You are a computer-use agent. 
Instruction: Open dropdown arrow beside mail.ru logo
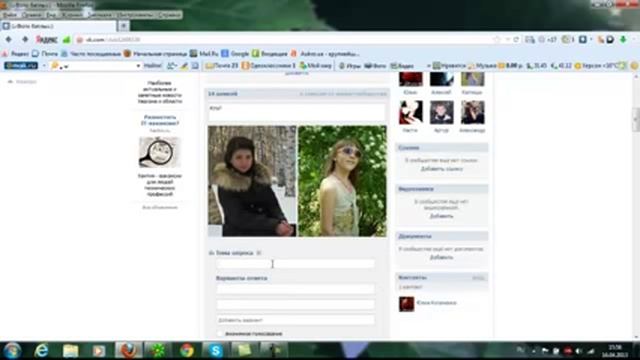44,66
